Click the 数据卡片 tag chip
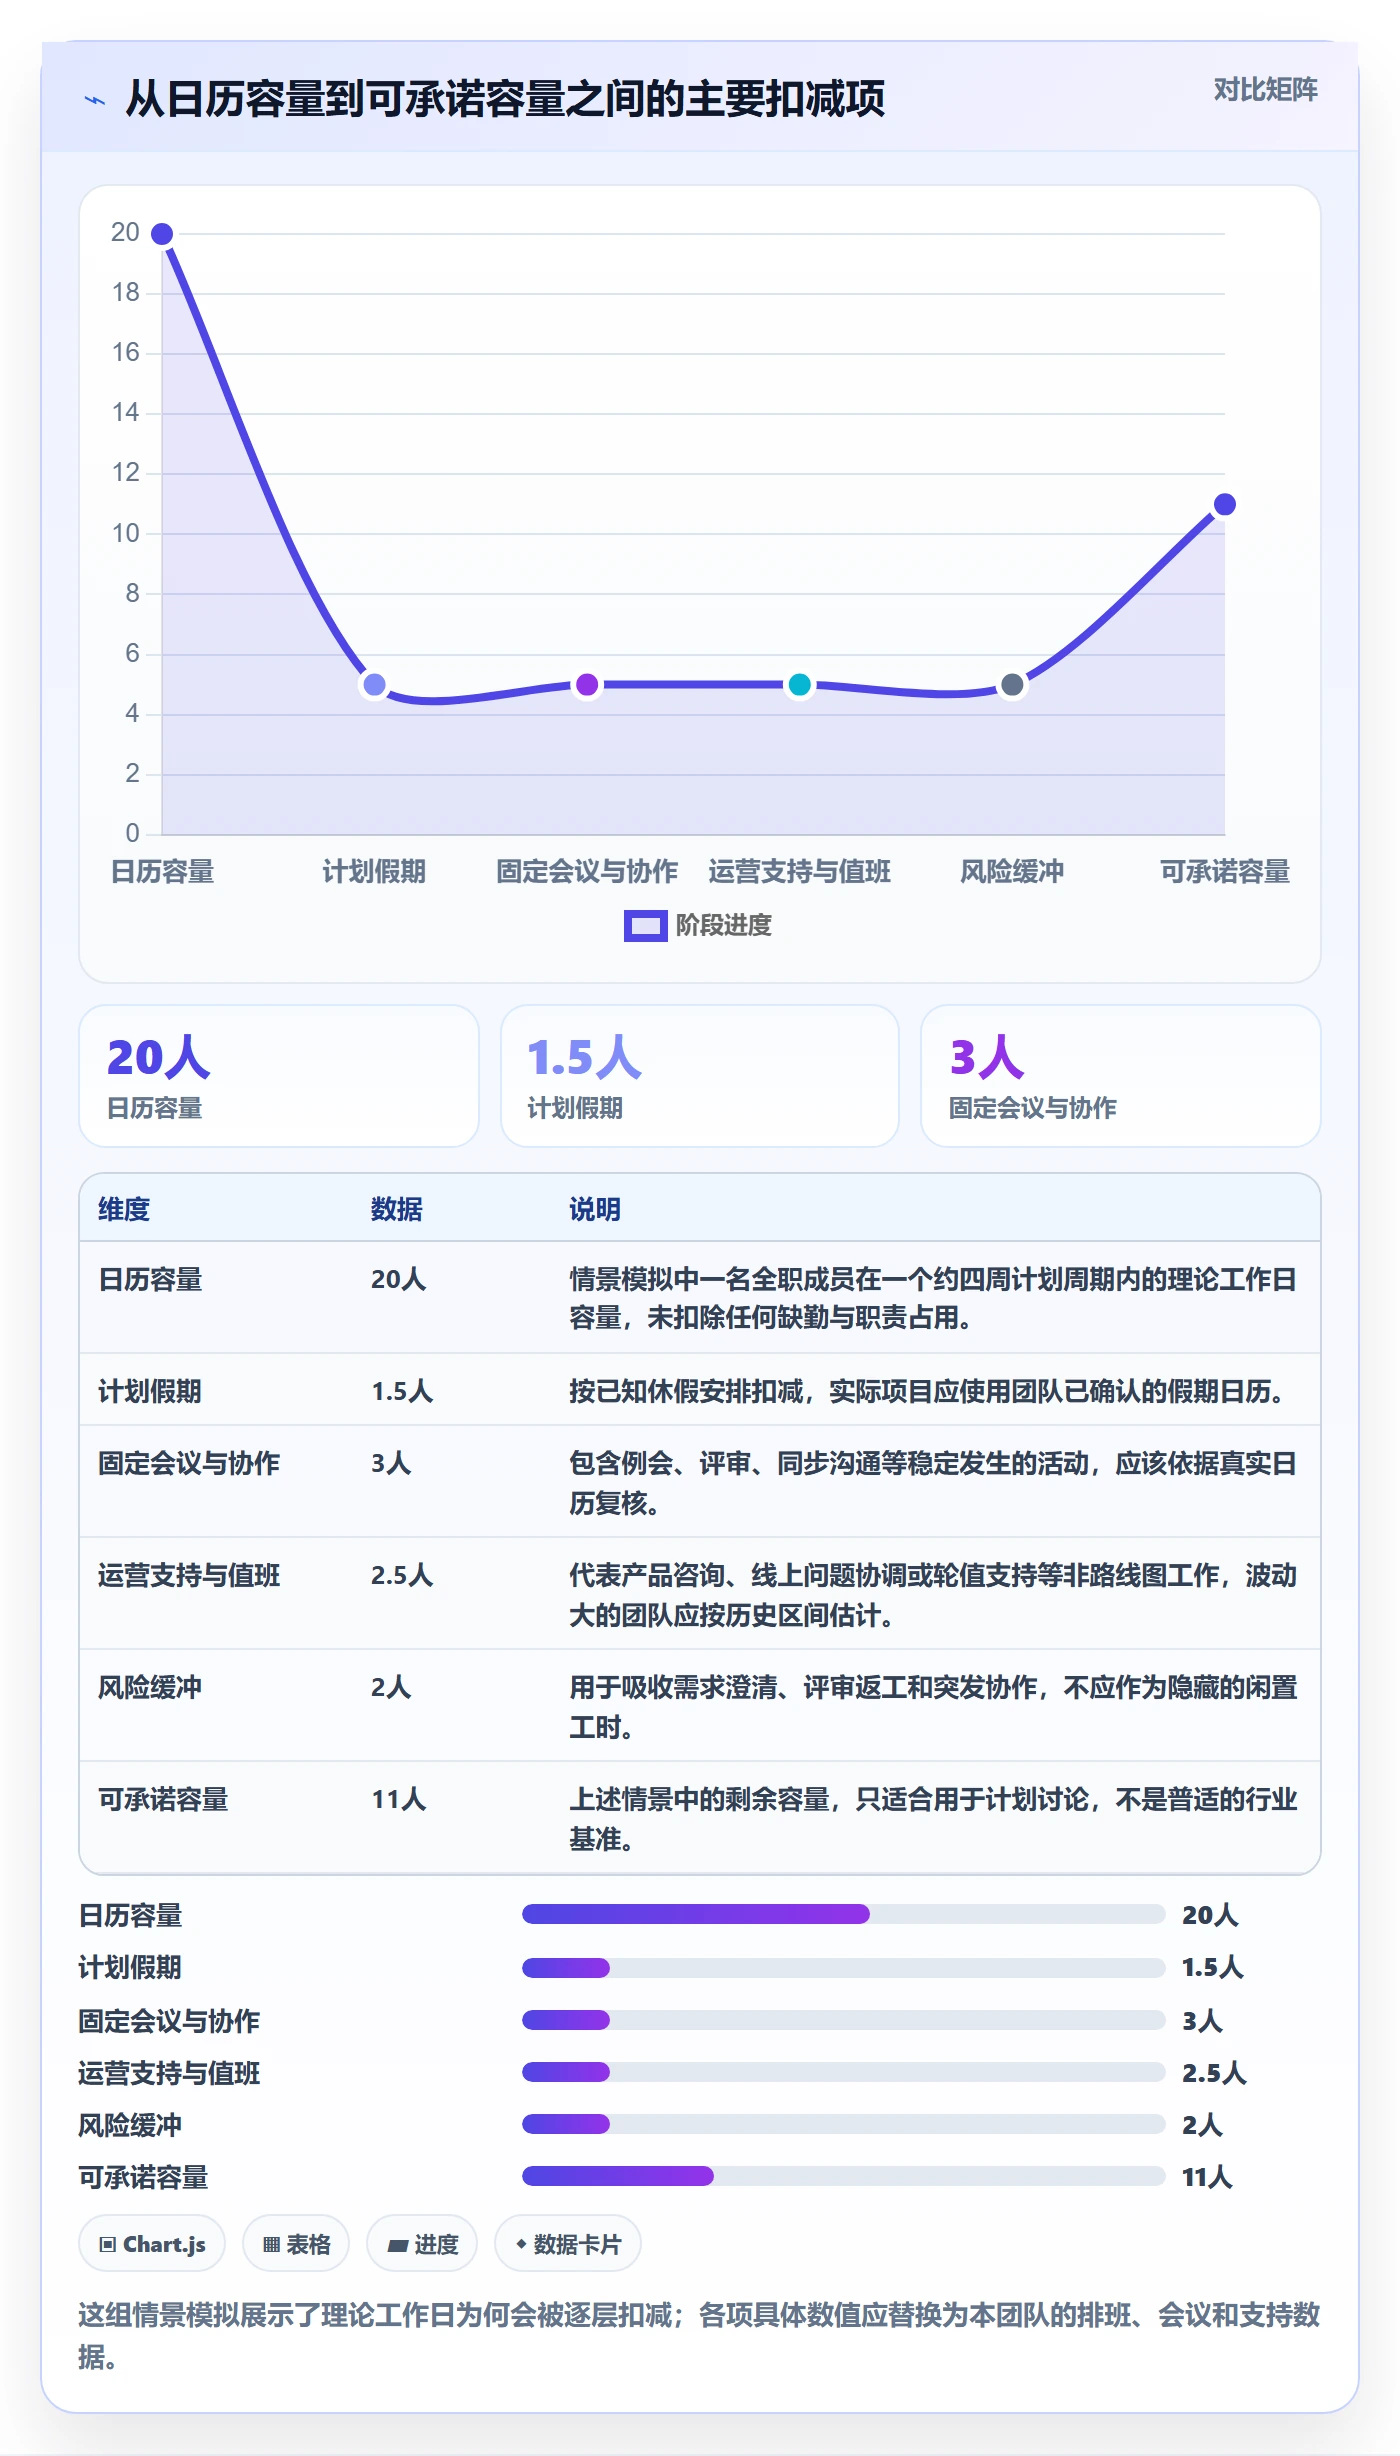1400x2456 pixels. click(x=568, y=2244)
